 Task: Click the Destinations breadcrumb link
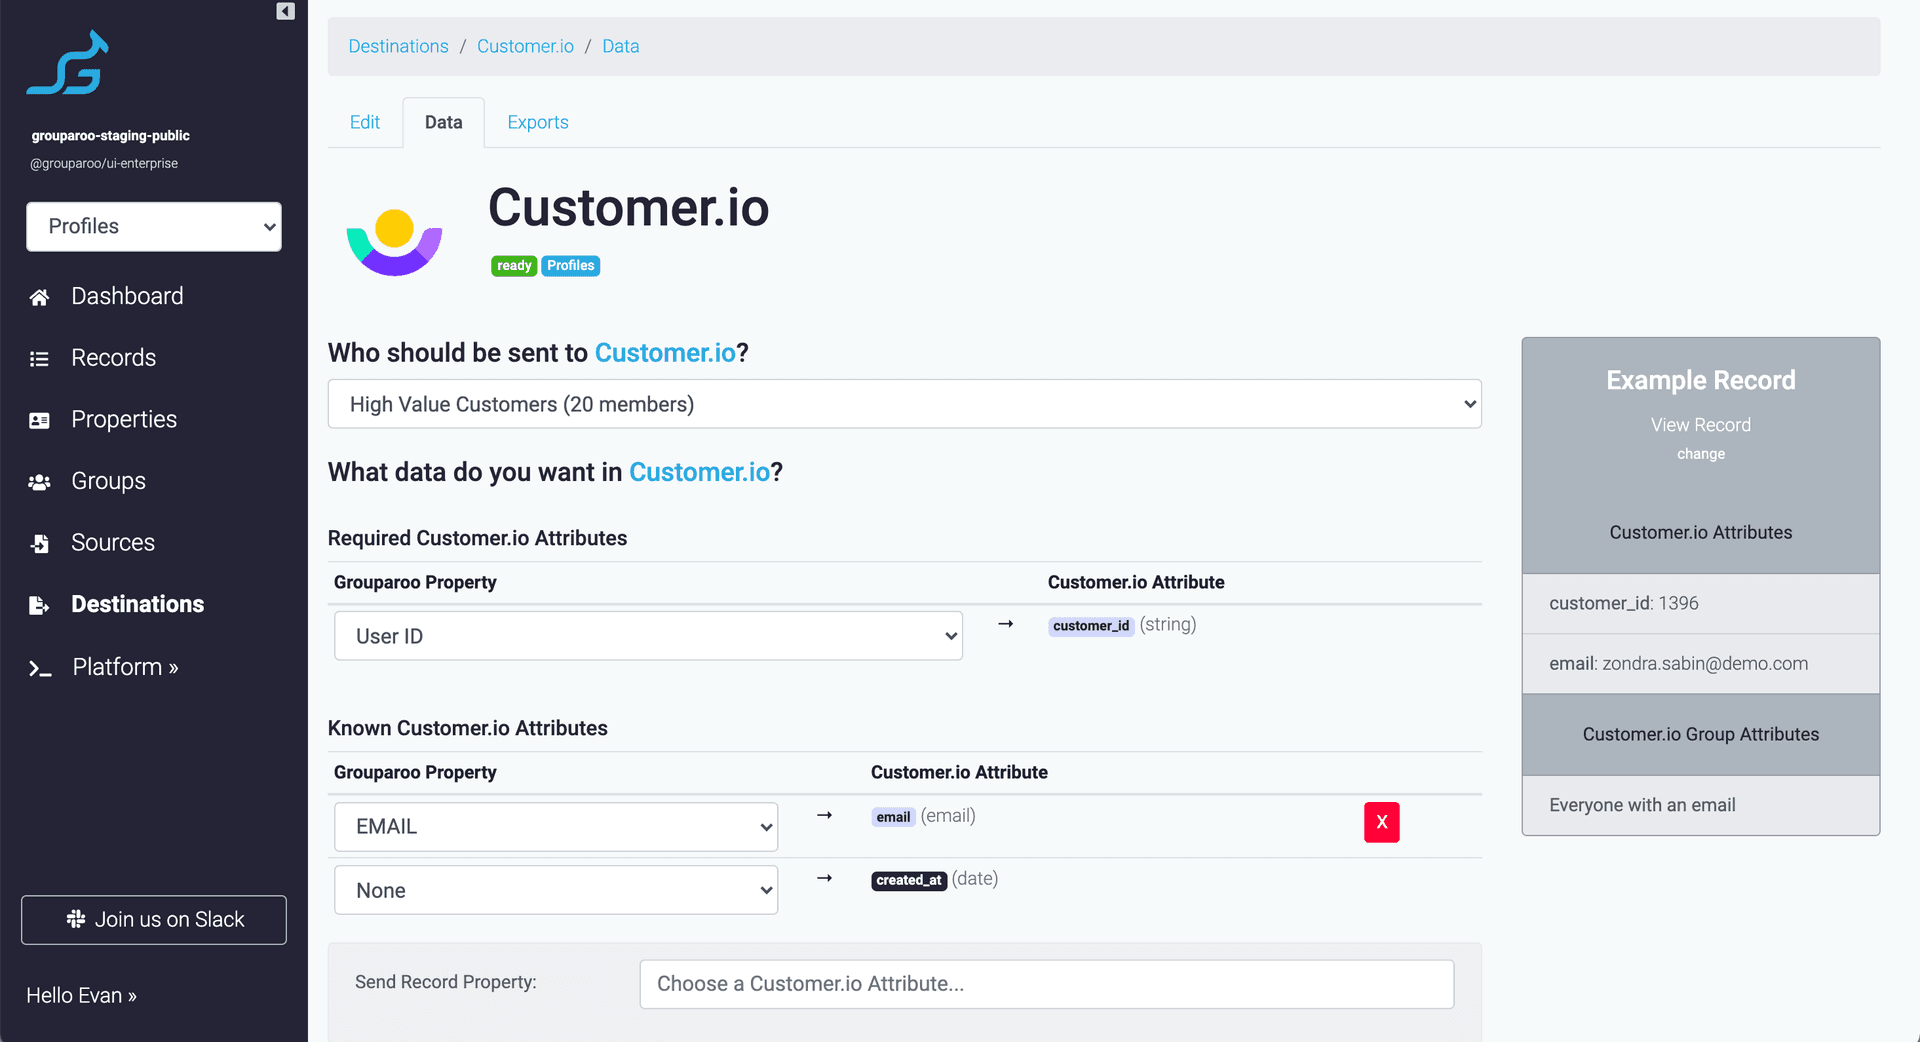(398, 46)
